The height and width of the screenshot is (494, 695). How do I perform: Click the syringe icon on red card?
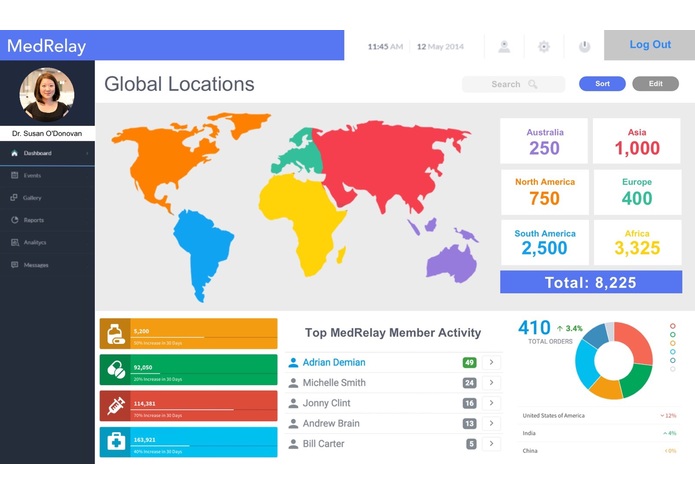(116, 406)
